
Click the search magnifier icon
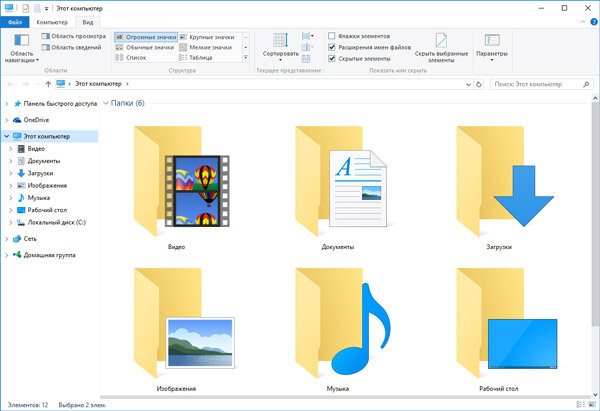[586, 84]
